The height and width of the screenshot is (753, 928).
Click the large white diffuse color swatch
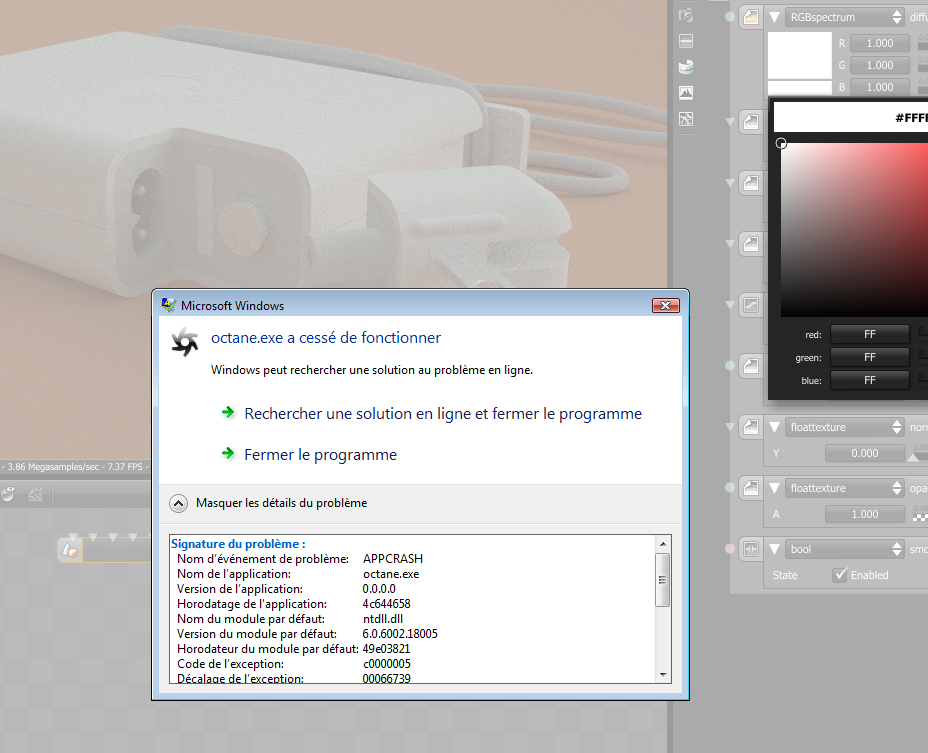800,55
